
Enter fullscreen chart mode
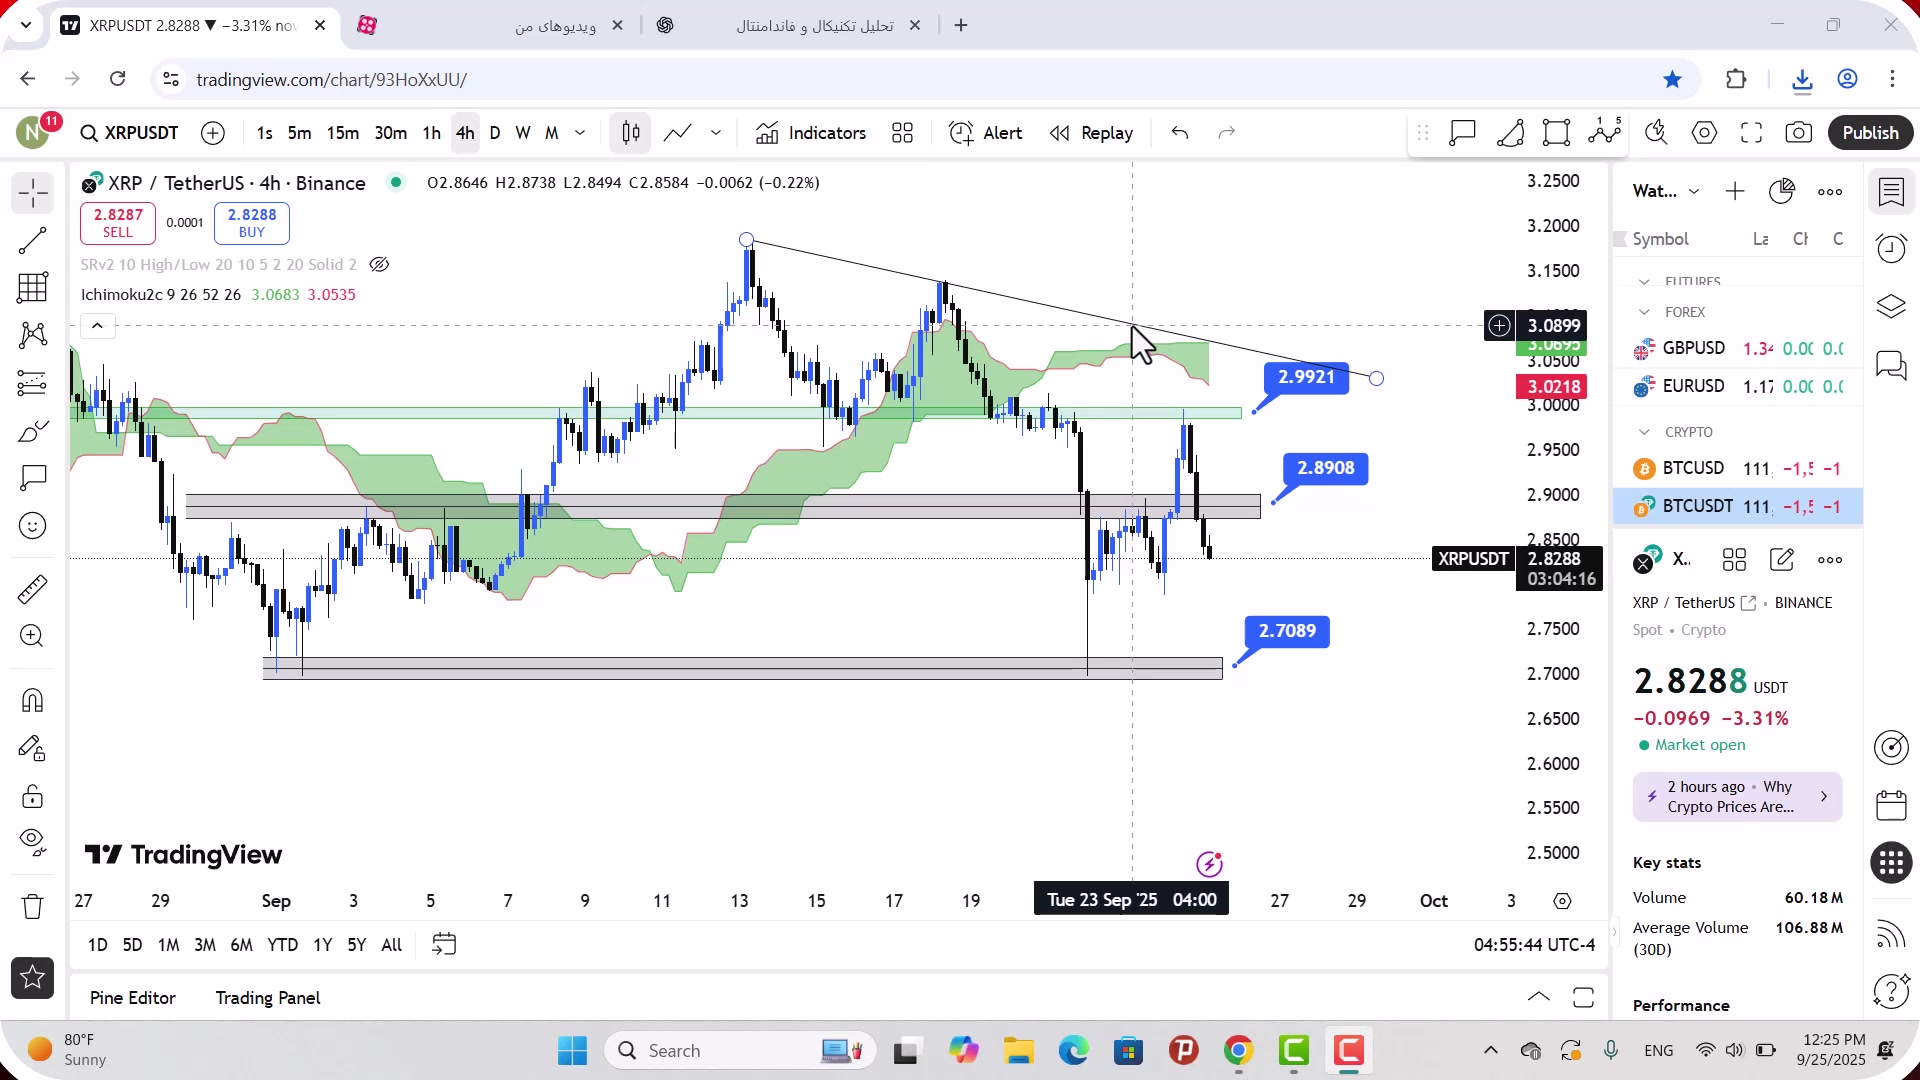click(x=1752, y=133)
